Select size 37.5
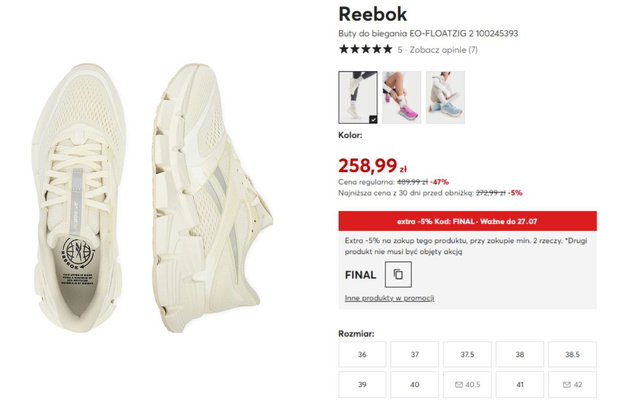 [x=467, y=354]
